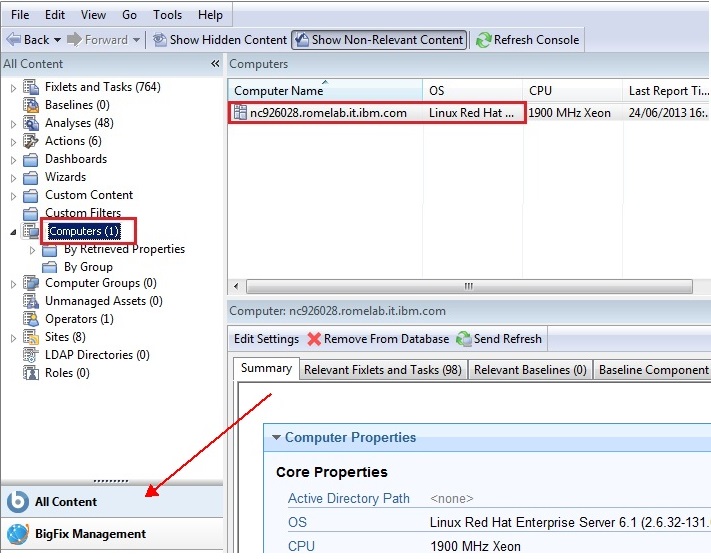This screenshot has width=711, height=559.
Task: Expand the By Retrieved Properties node
Action: (x=32, y=250)
